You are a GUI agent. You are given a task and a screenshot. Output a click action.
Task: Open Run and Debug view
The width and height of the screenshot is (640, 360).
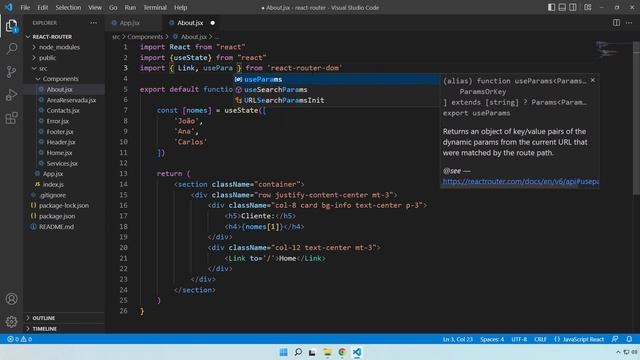[11, 95]
